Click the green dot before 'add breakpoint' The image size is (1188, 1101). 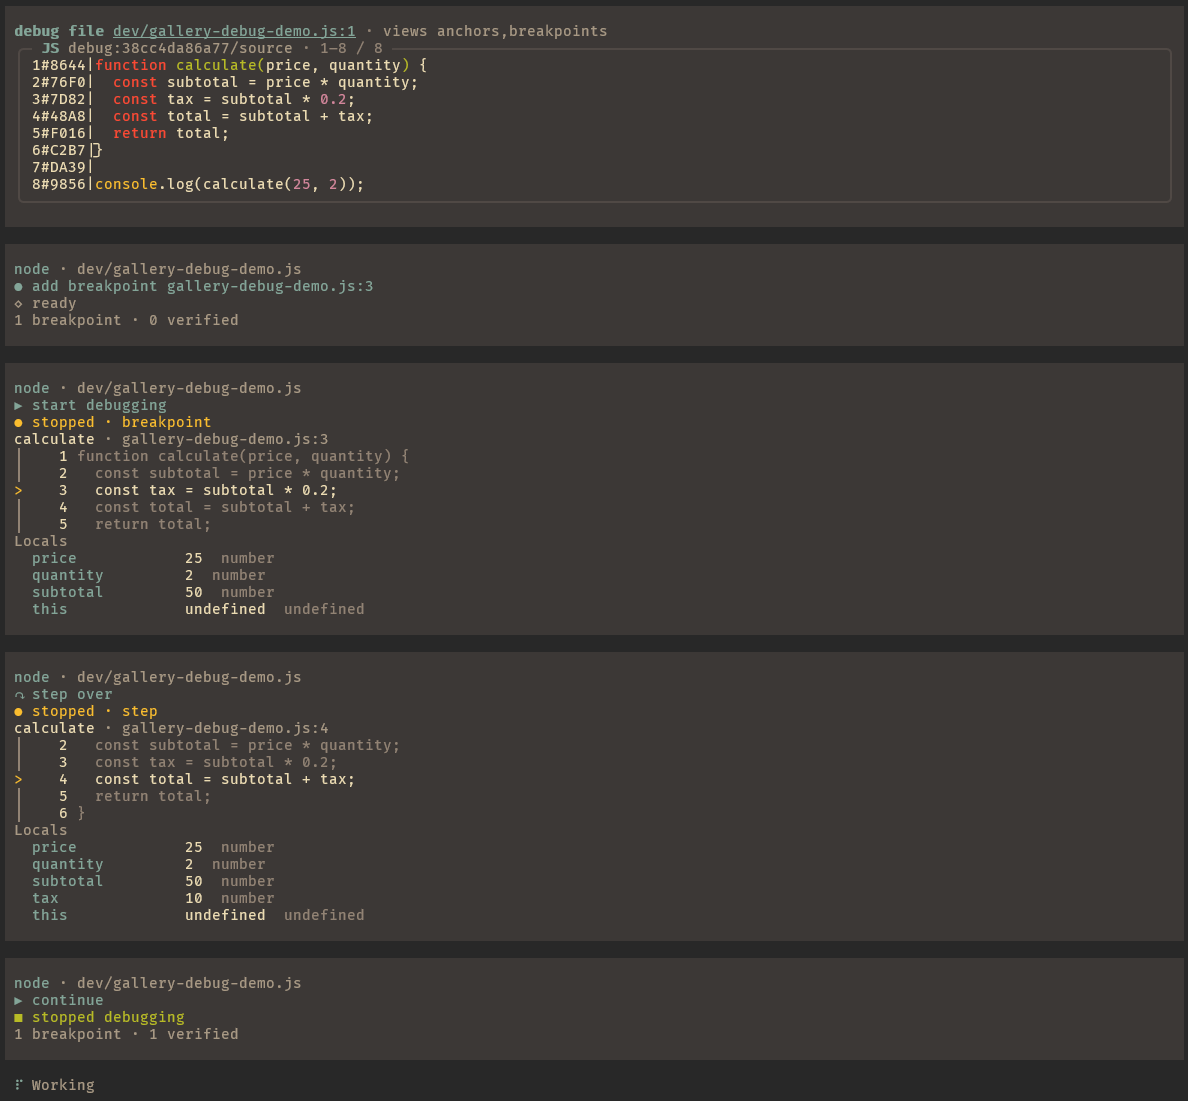pyautogui.click(x=18, y=286)
